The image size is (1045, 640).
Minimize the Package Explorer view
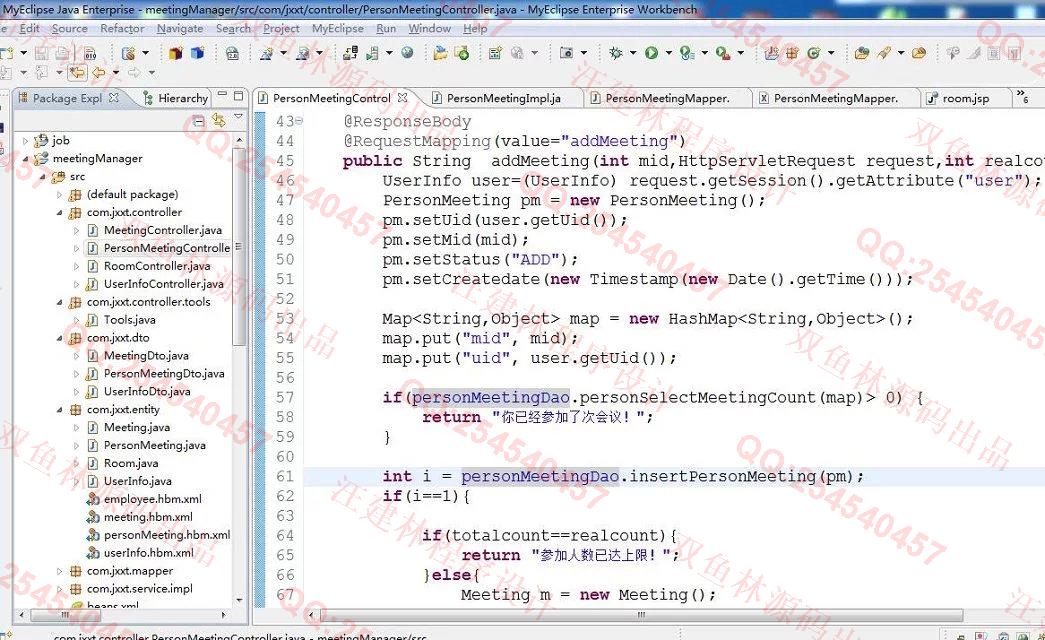point(223,95)
